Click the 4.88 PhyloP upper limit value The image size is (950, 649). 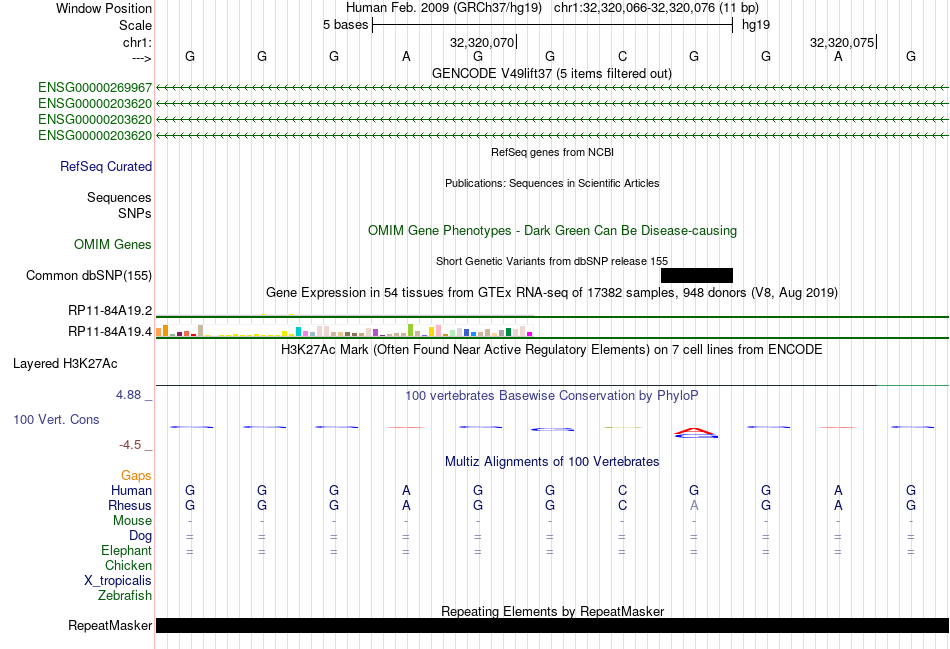[128, 395]
